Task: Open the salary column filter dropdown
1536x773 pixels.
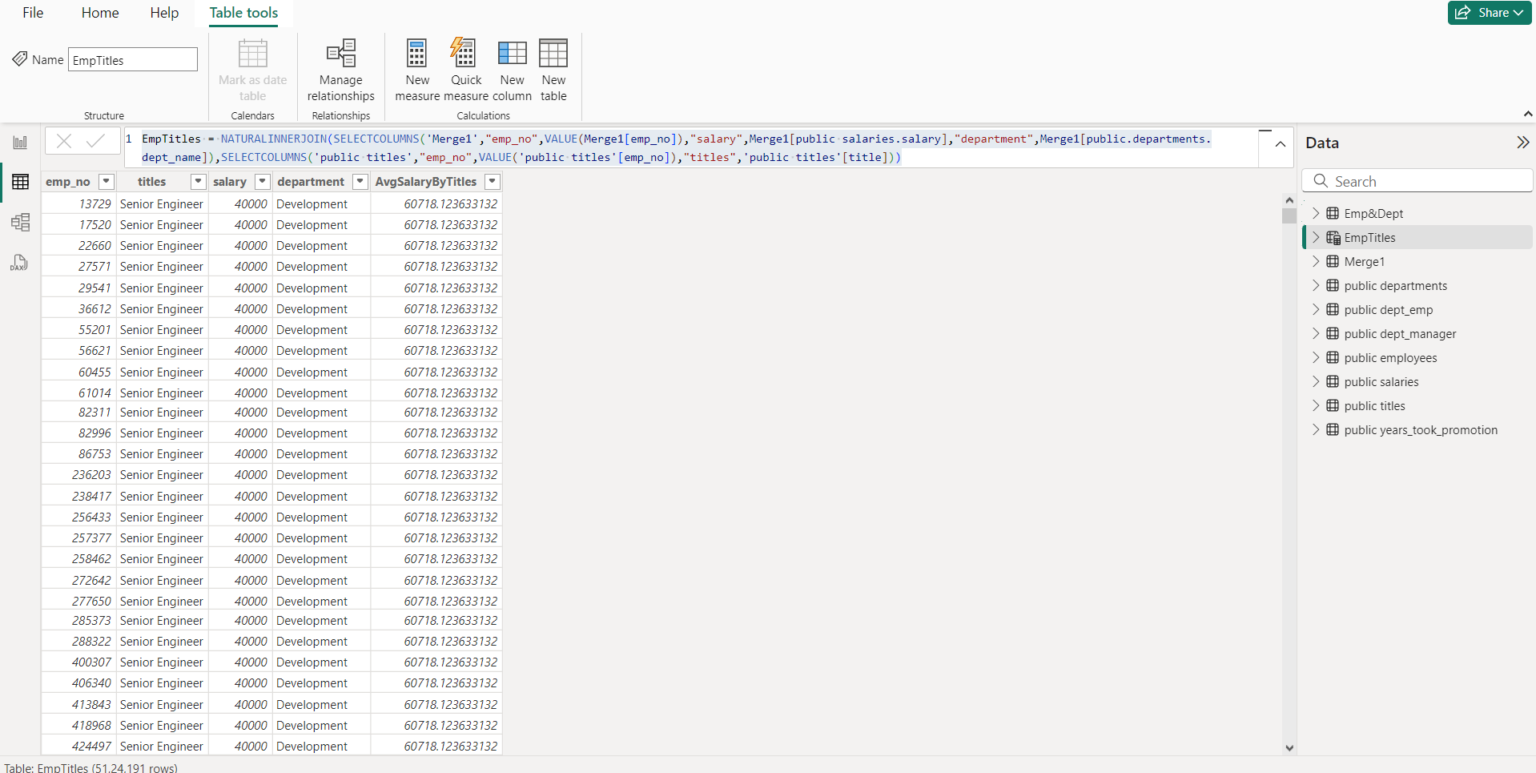Action: click(261, 181)
